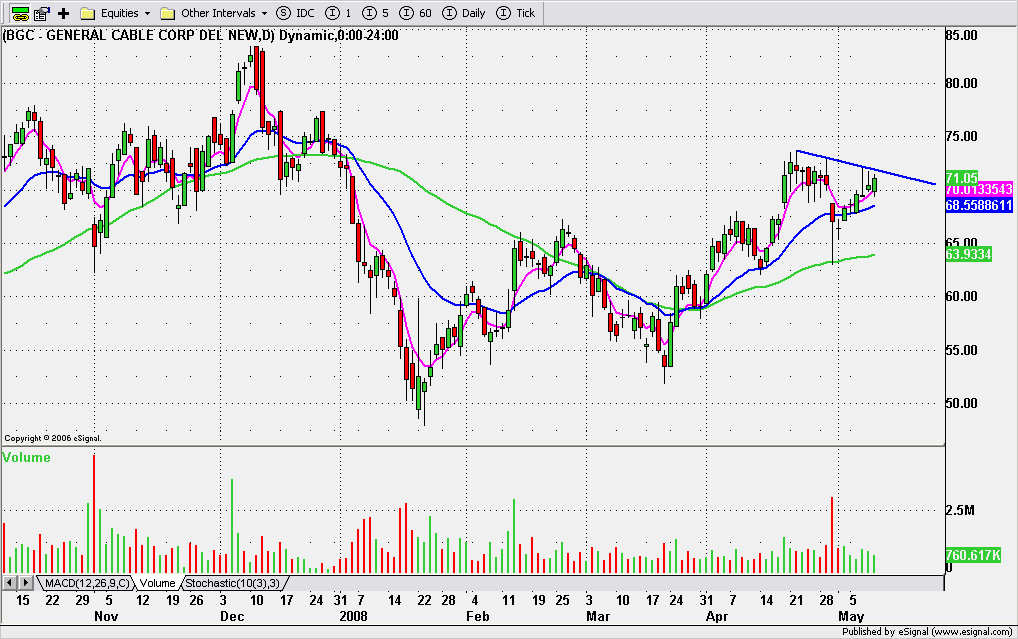Select the Volume study tab
1018x639 pixels.
(158, 583)
